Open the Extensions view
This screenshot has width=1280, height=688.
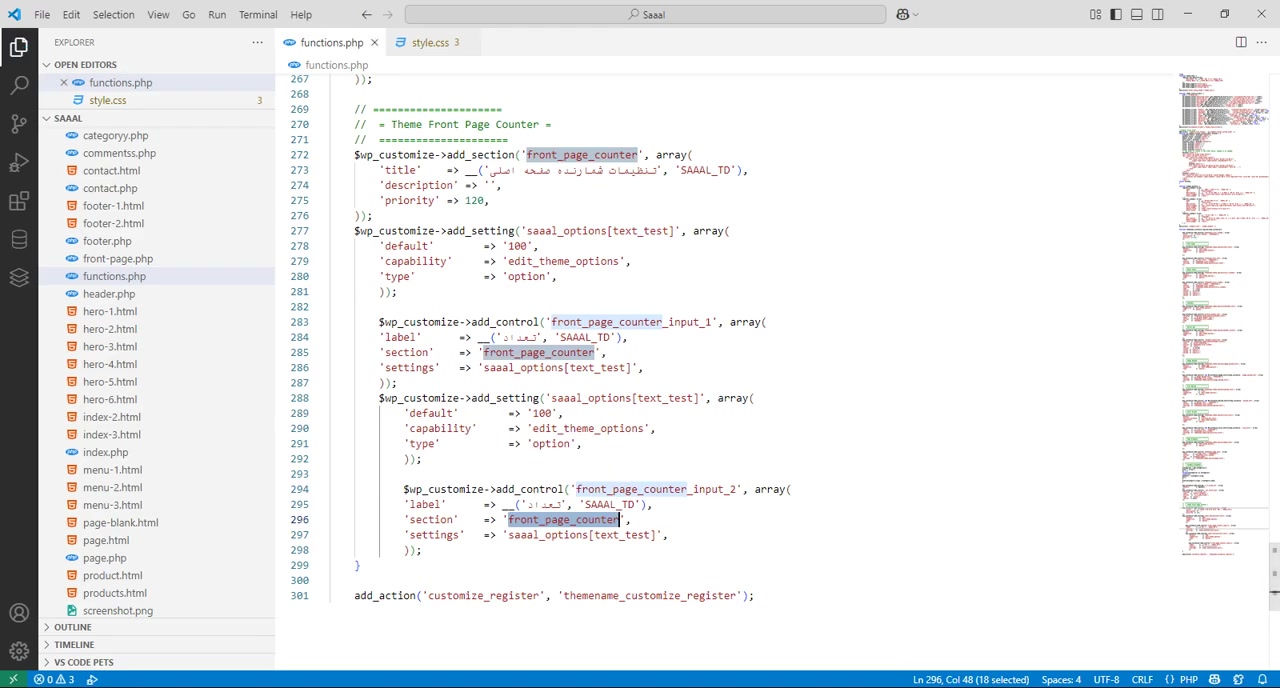click(19, 201)
